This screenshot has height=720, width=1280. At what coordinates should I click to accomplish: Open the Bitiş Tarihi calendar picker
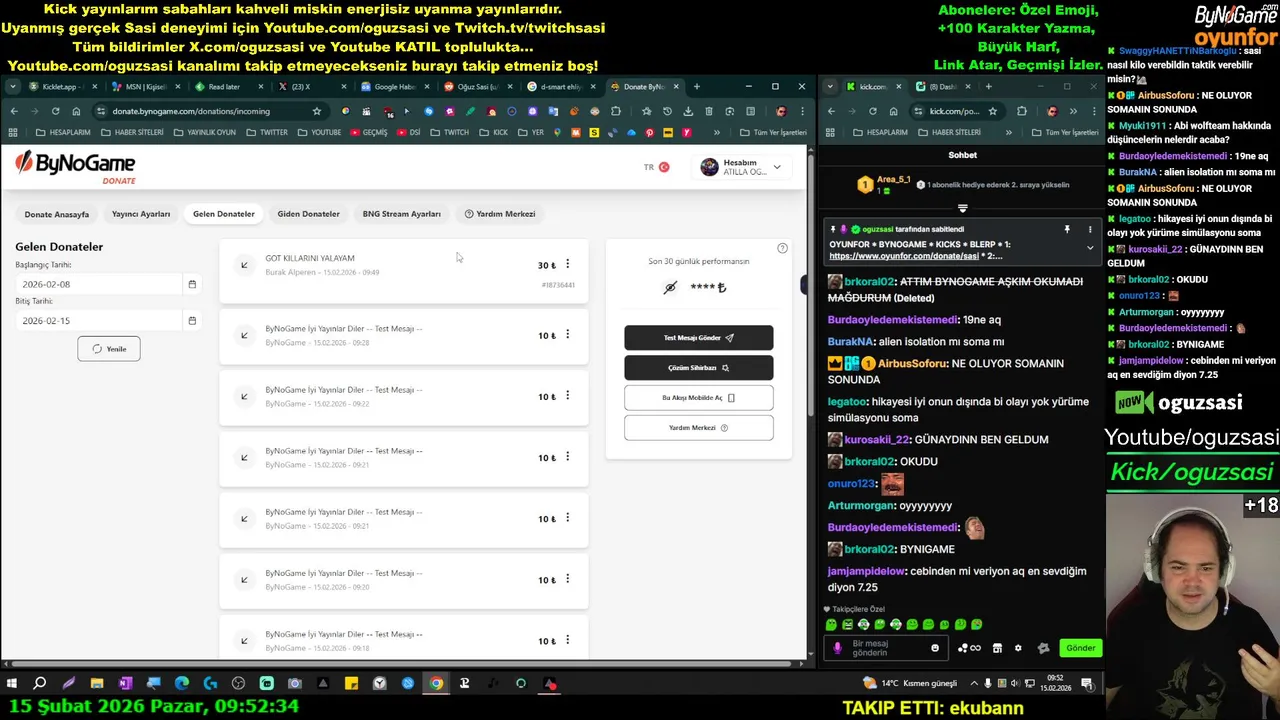pyautogui.click(x=192, y=320)
